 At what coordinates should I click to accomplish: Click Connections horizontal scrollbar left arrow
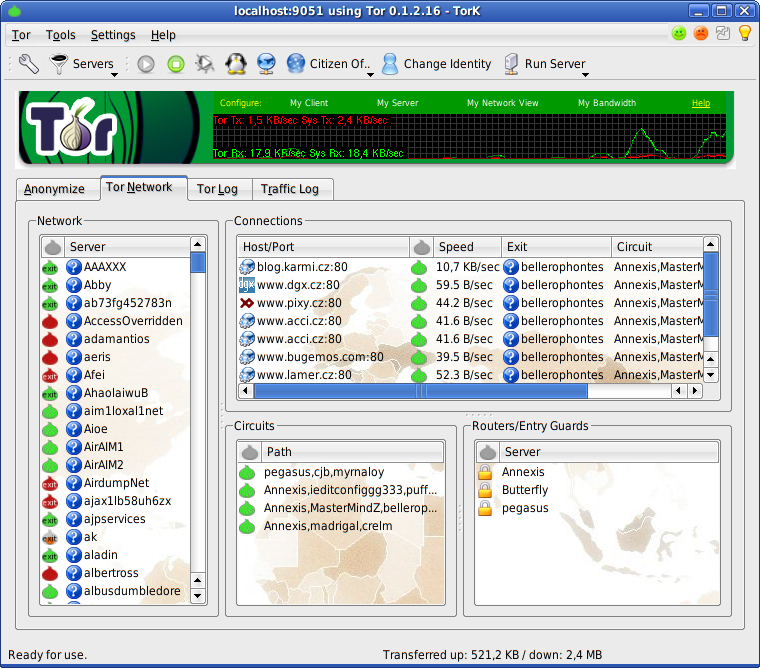pyautogui.click(x=245, y=391)
